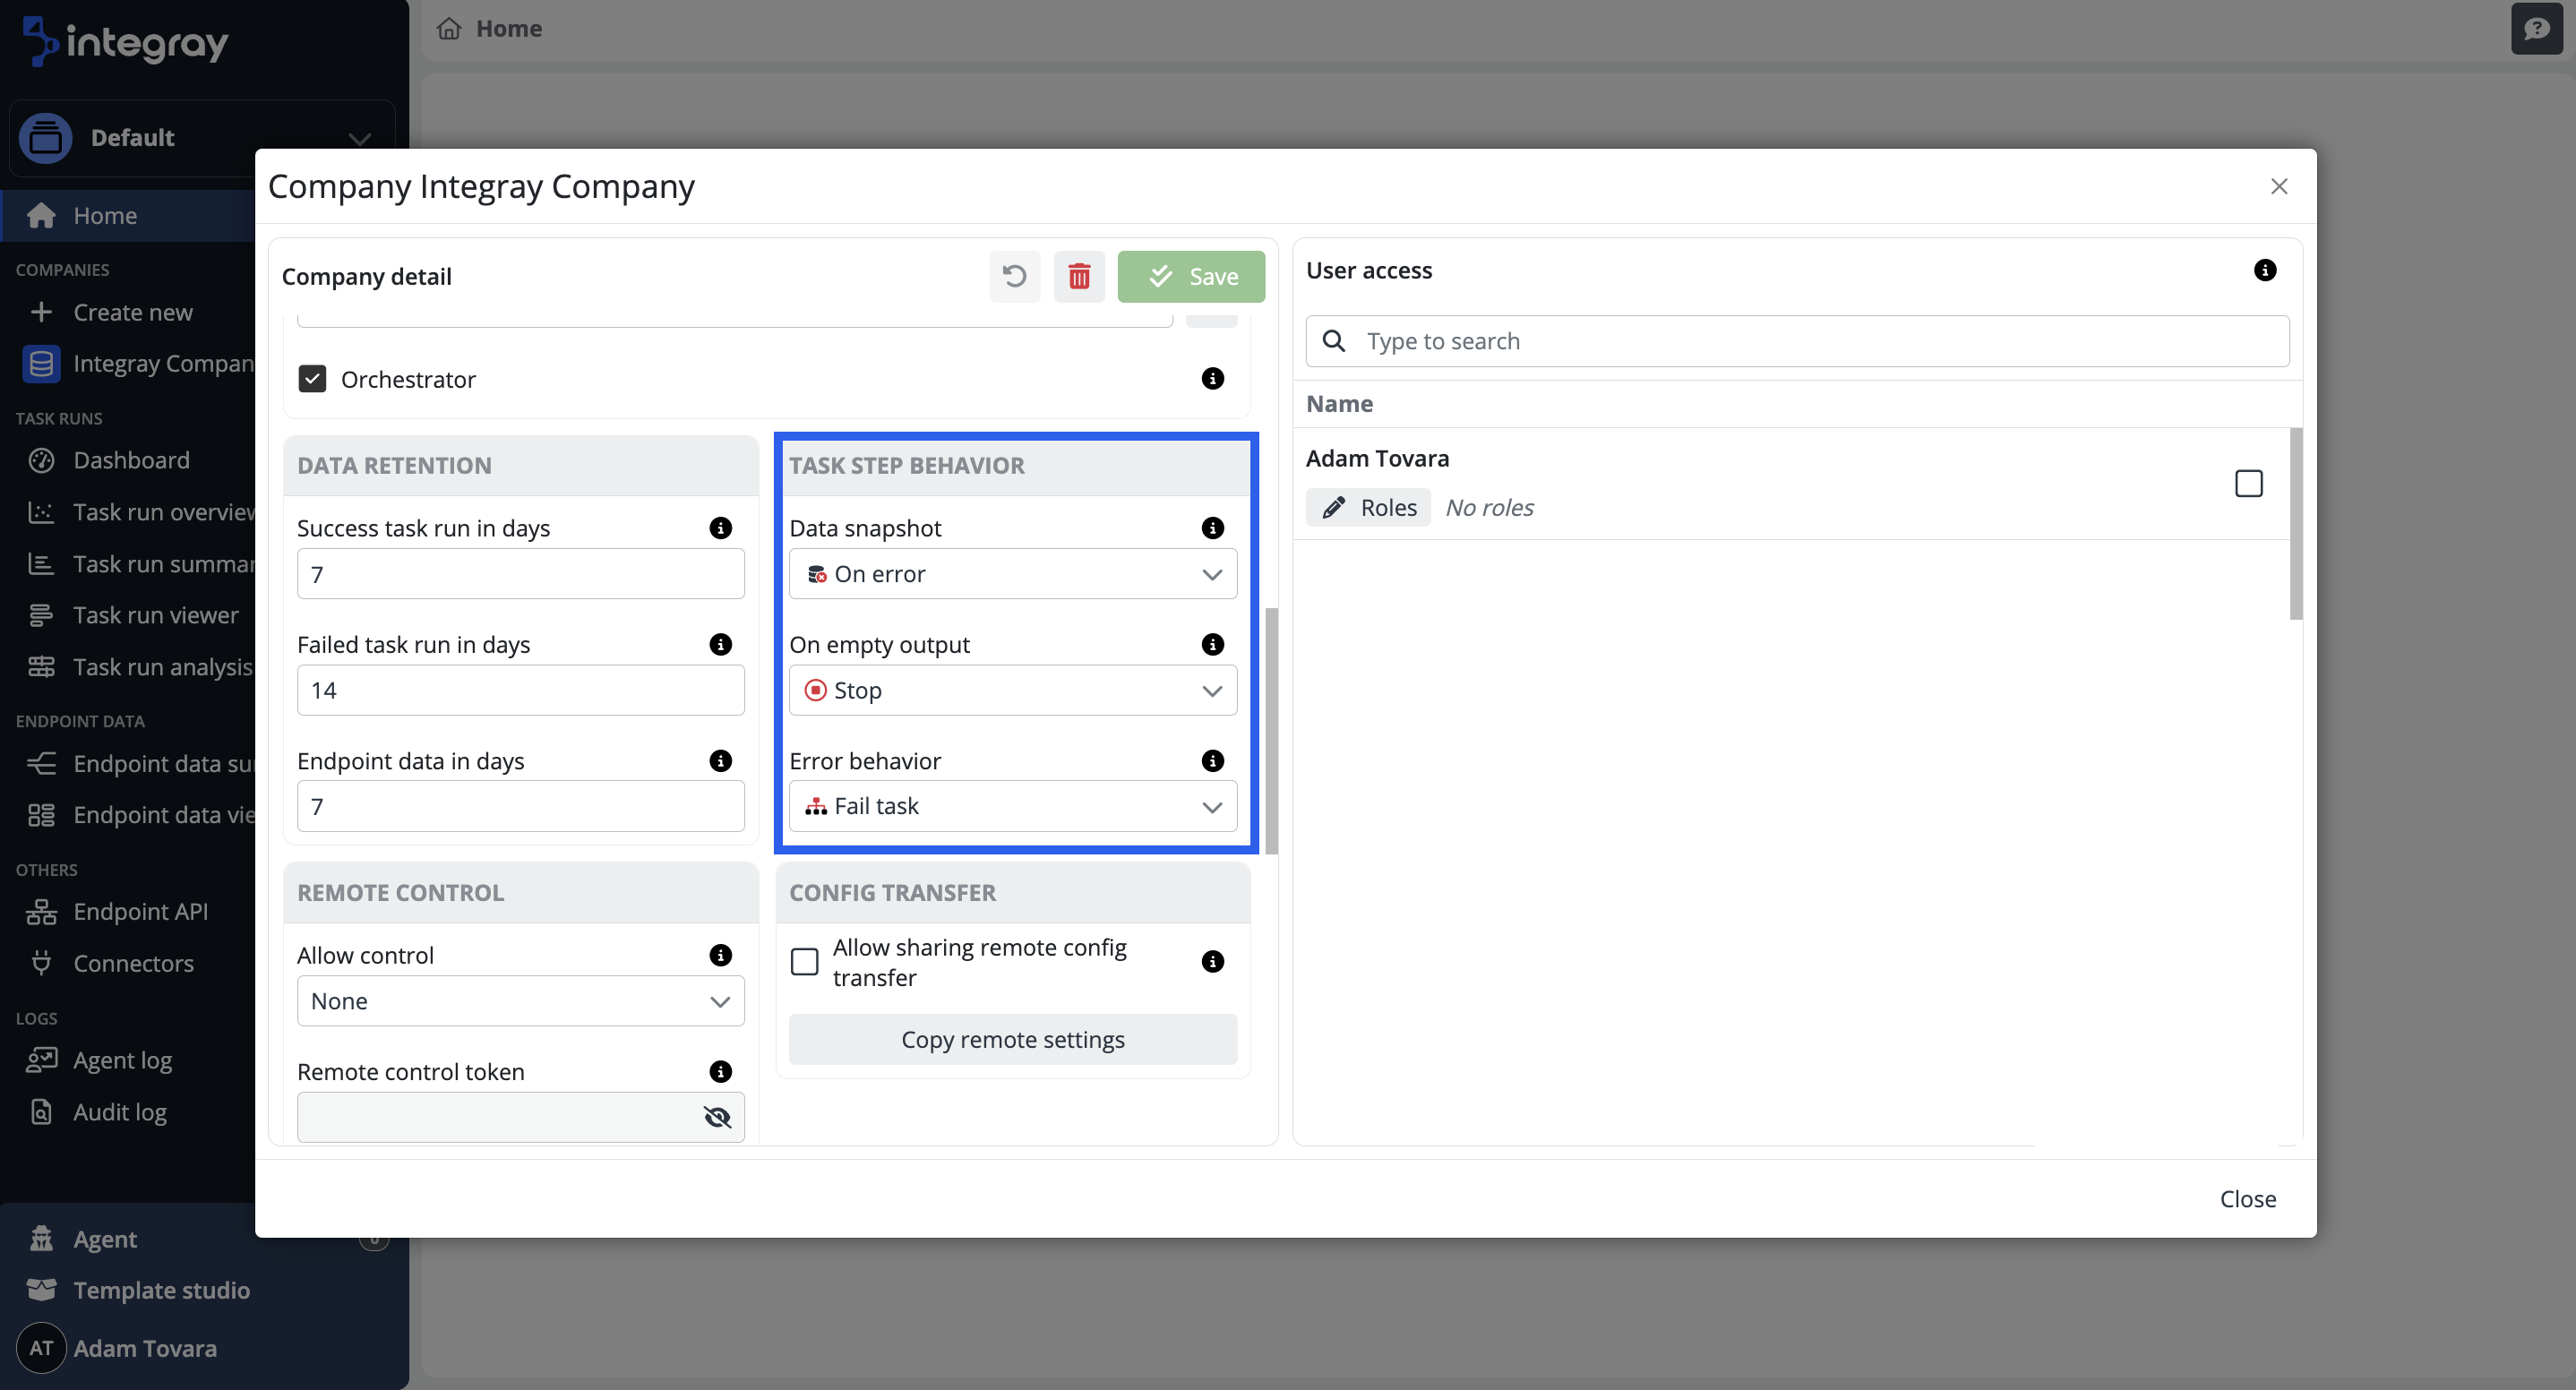
Task: Open the Data snapshot dropdown
Action: [1012, 574]
